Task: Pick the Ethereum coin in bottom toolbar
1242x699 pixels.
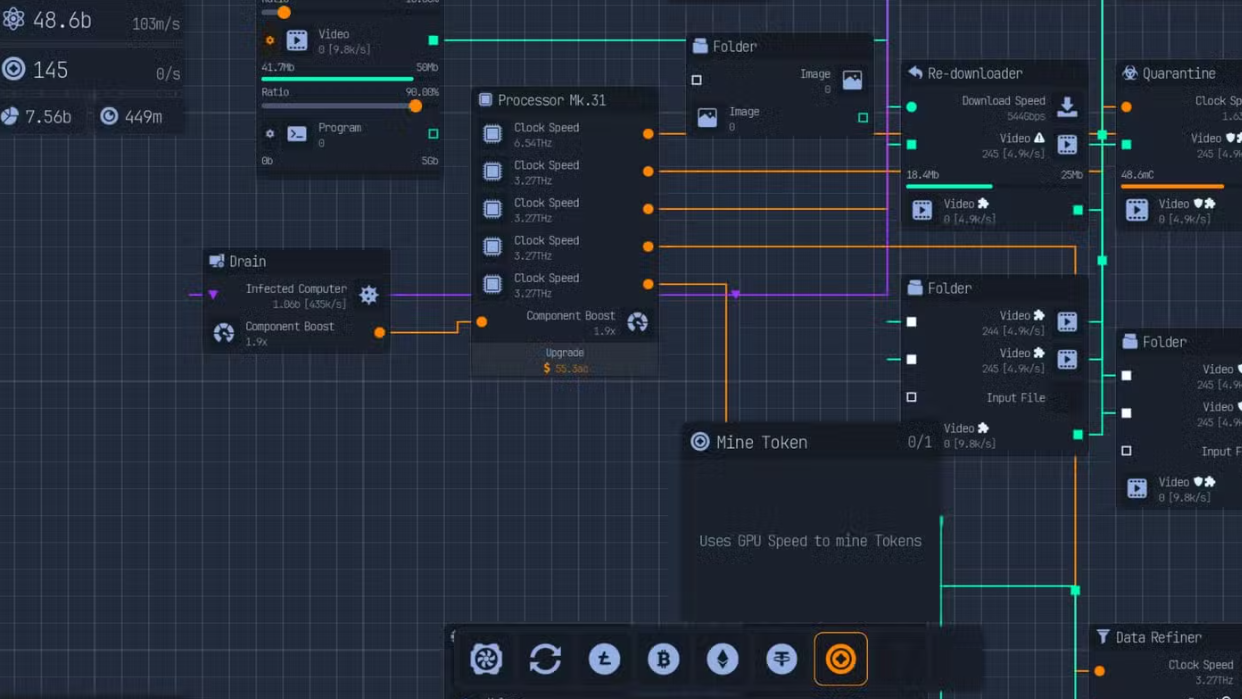Action: (x=722, y=659)
